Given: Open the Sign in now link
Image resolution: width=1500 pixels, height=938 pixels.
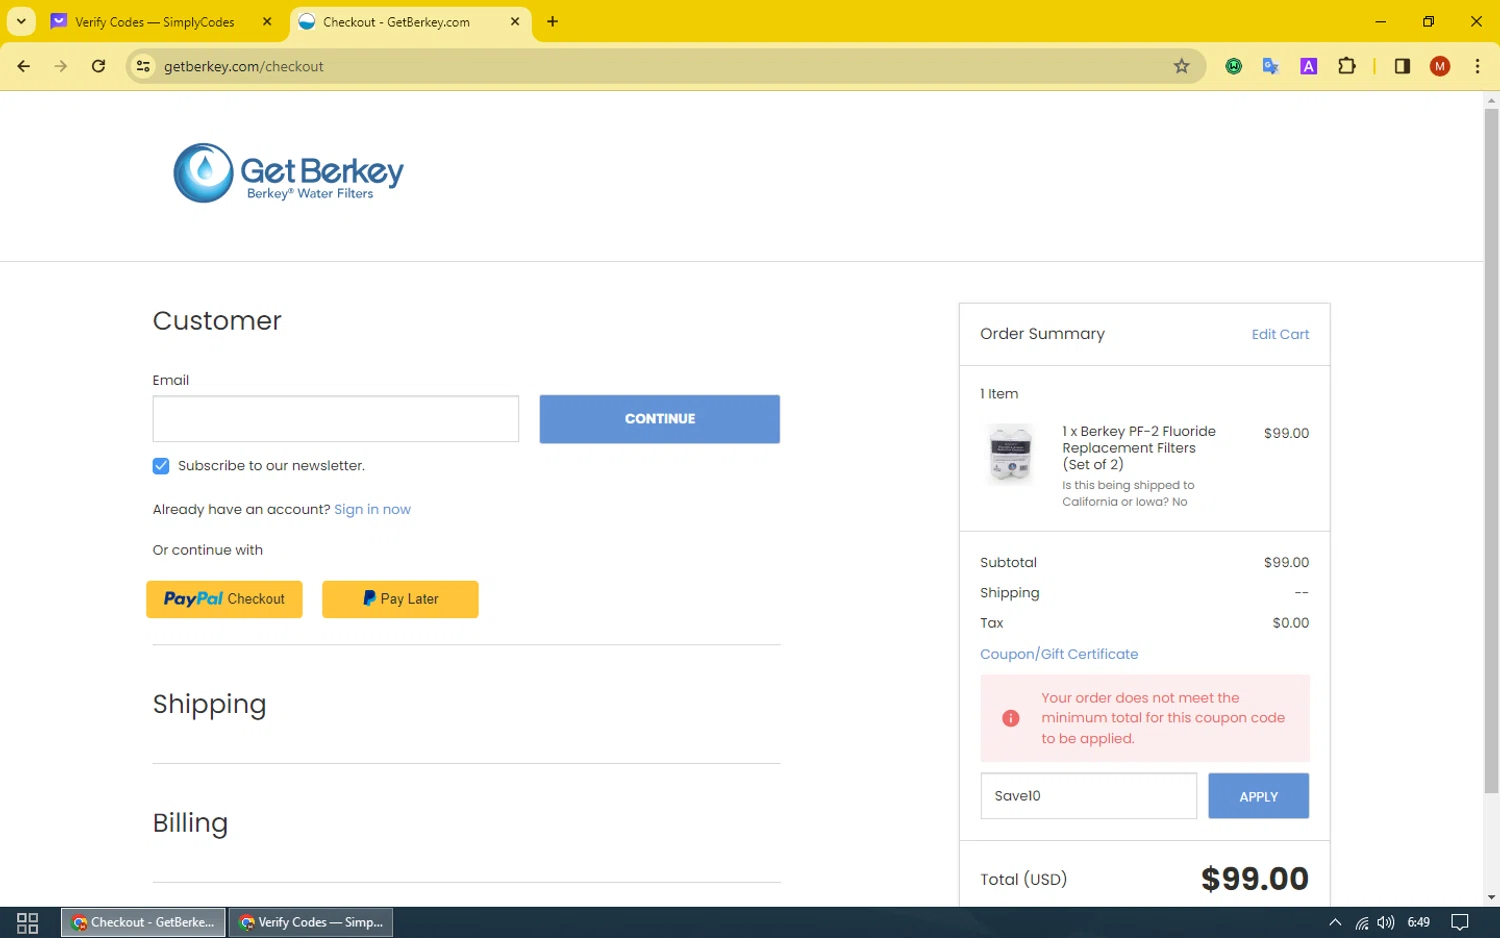Looking at the screenshot, I should tap(372, 509).
